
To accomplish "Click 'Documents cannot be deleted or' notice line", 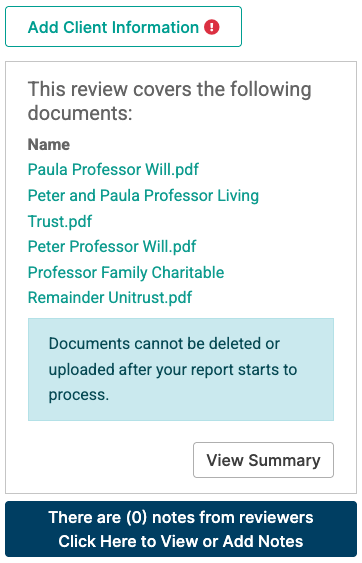I will [164, 344].
